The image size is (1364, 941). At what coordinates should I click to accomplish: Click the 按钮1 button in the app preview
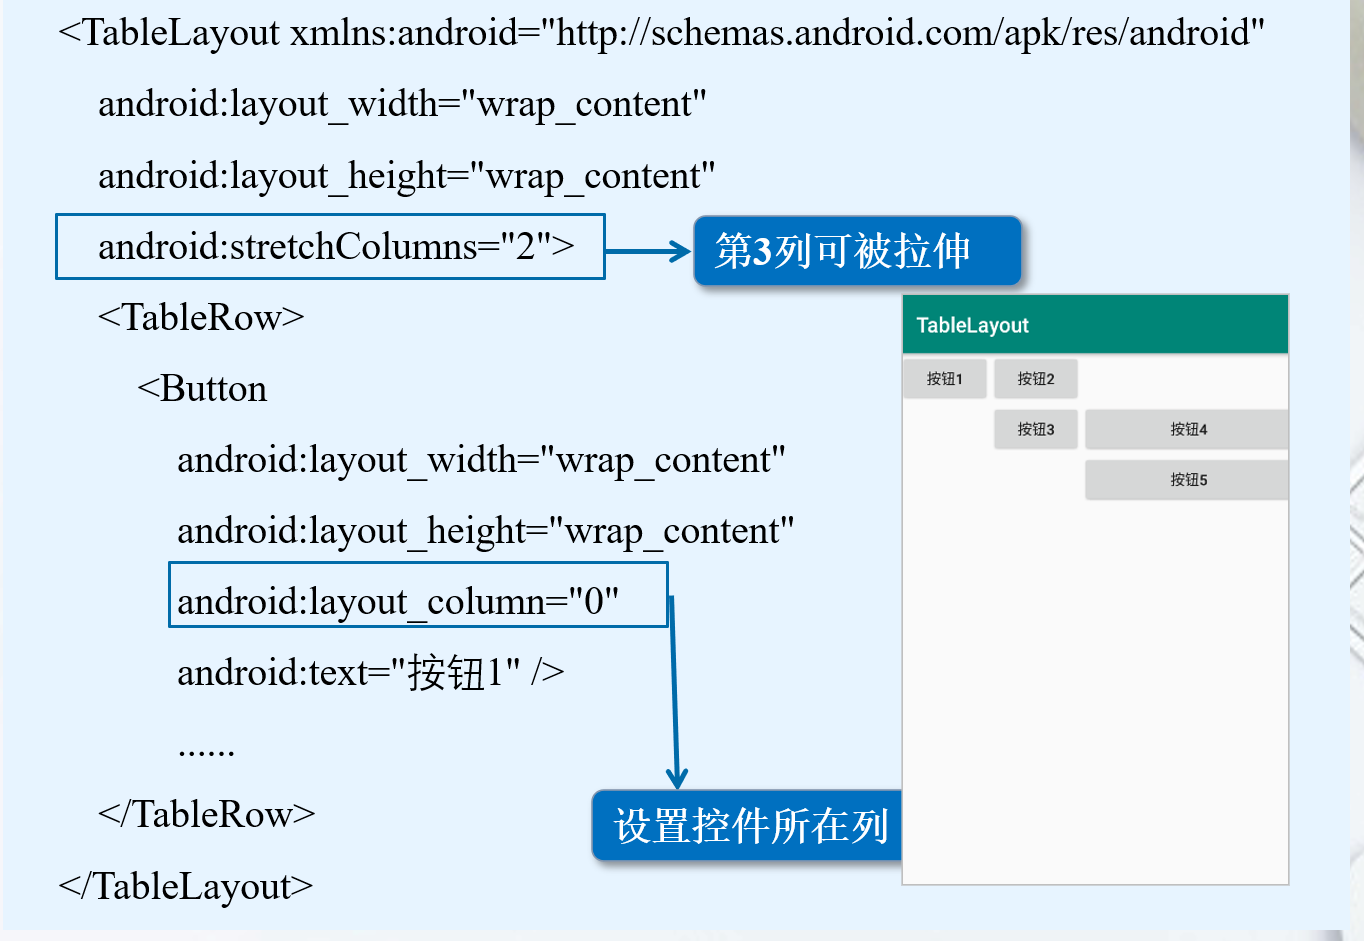pos(945,379)
